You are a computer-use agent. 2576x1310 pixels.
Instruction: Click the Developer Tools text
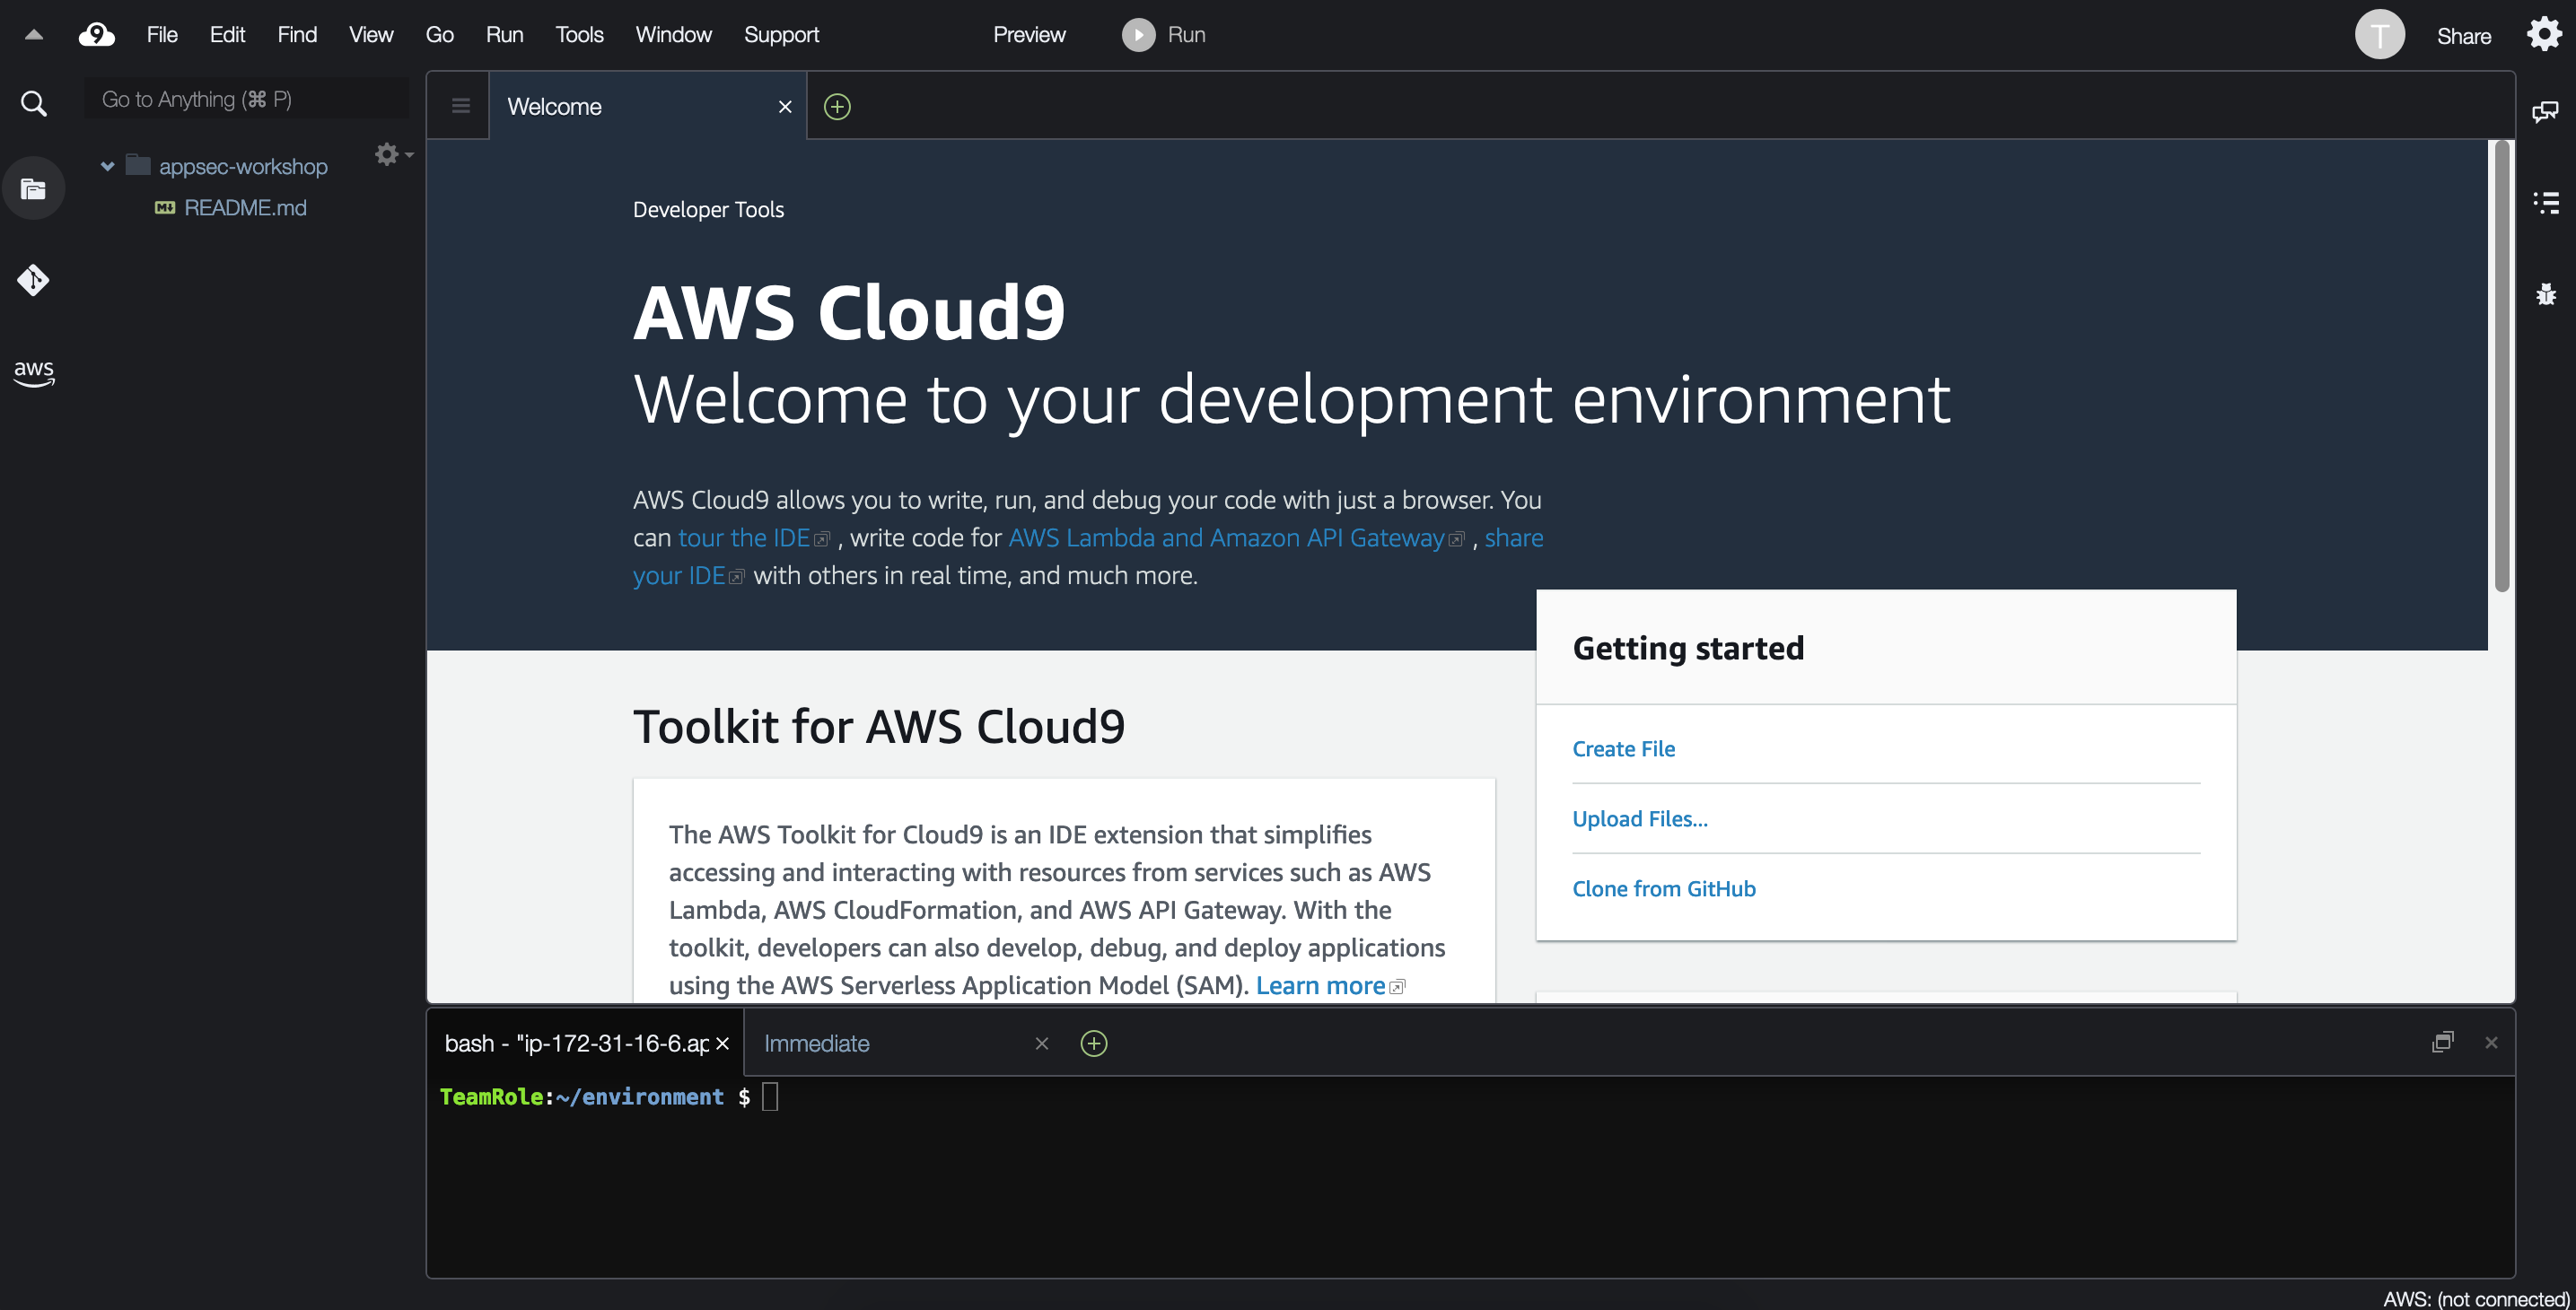point(708,210)
